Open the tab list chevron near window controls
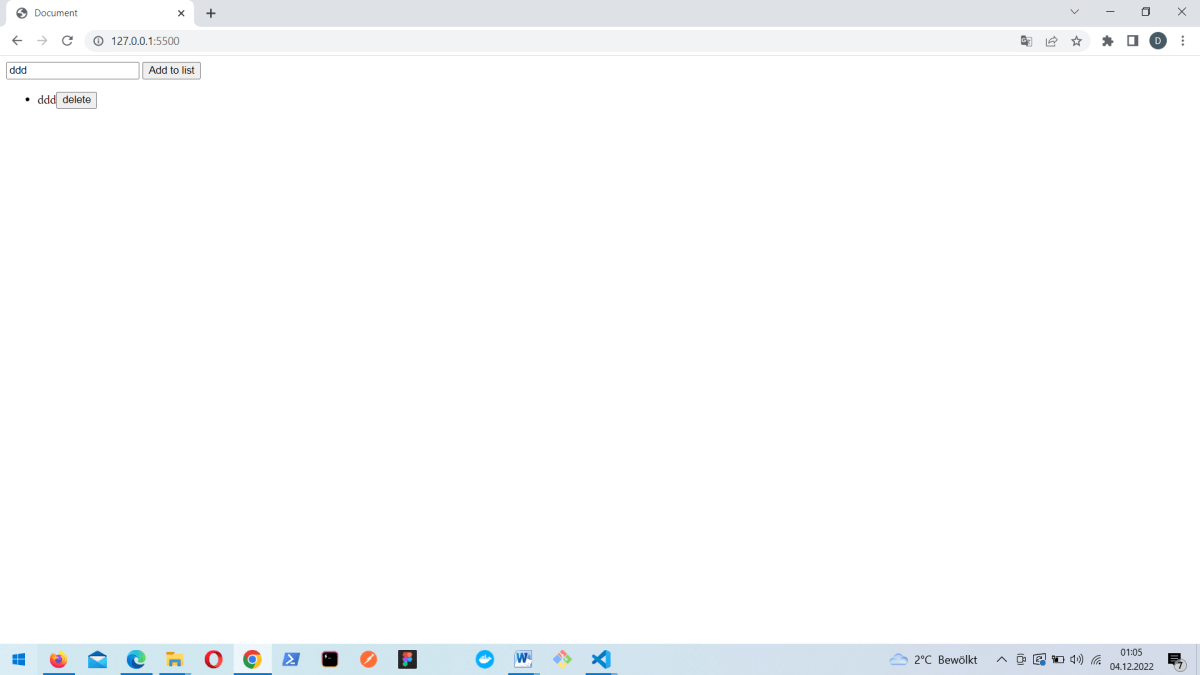 coord(1074,11)
